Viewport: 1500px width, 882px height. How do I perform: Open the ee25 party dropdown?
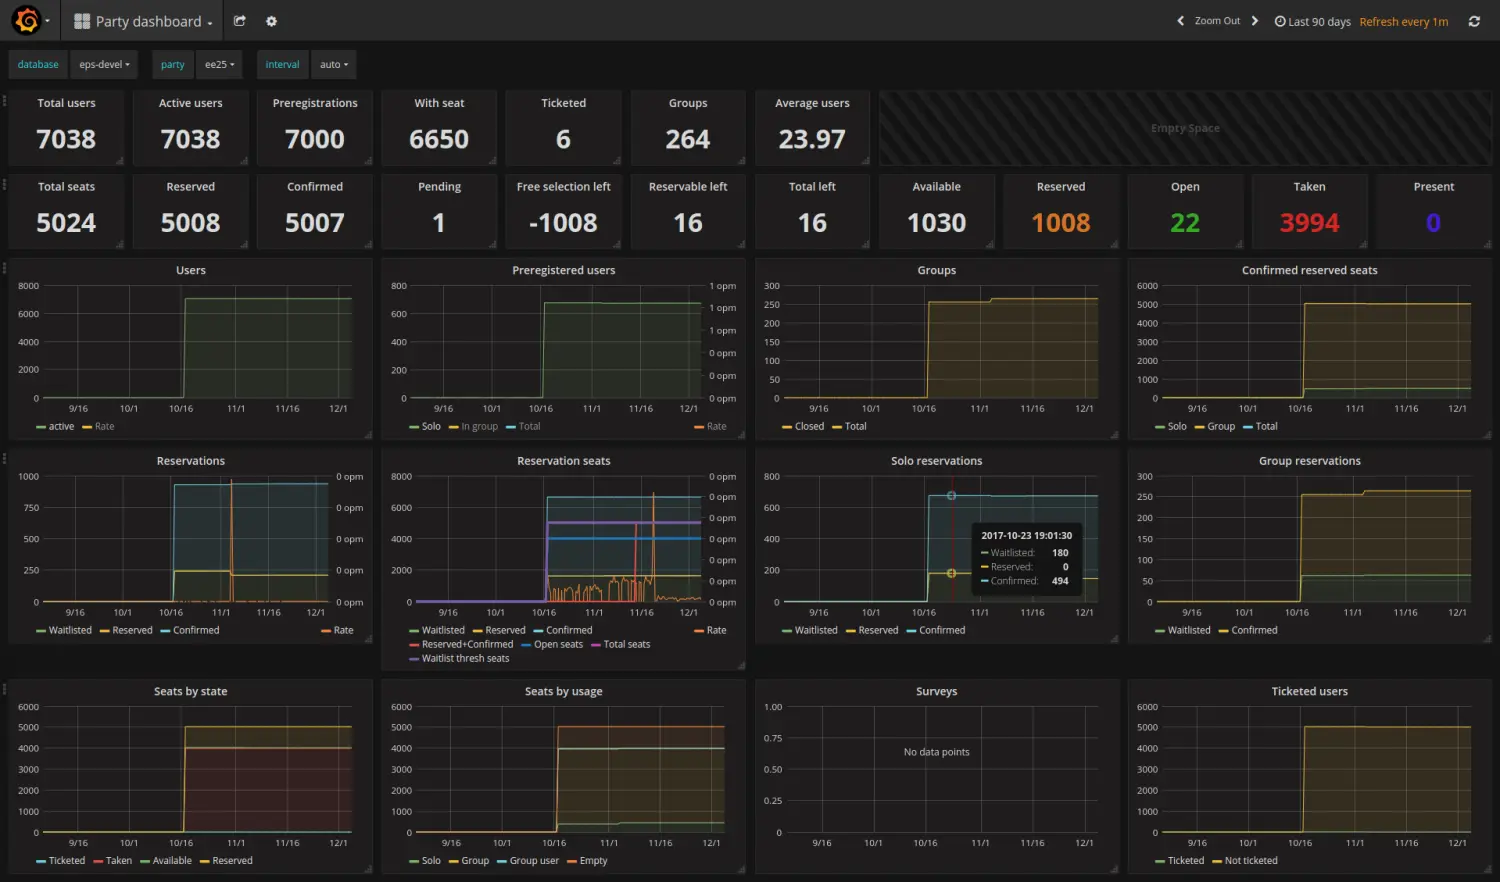pos(219,64)
